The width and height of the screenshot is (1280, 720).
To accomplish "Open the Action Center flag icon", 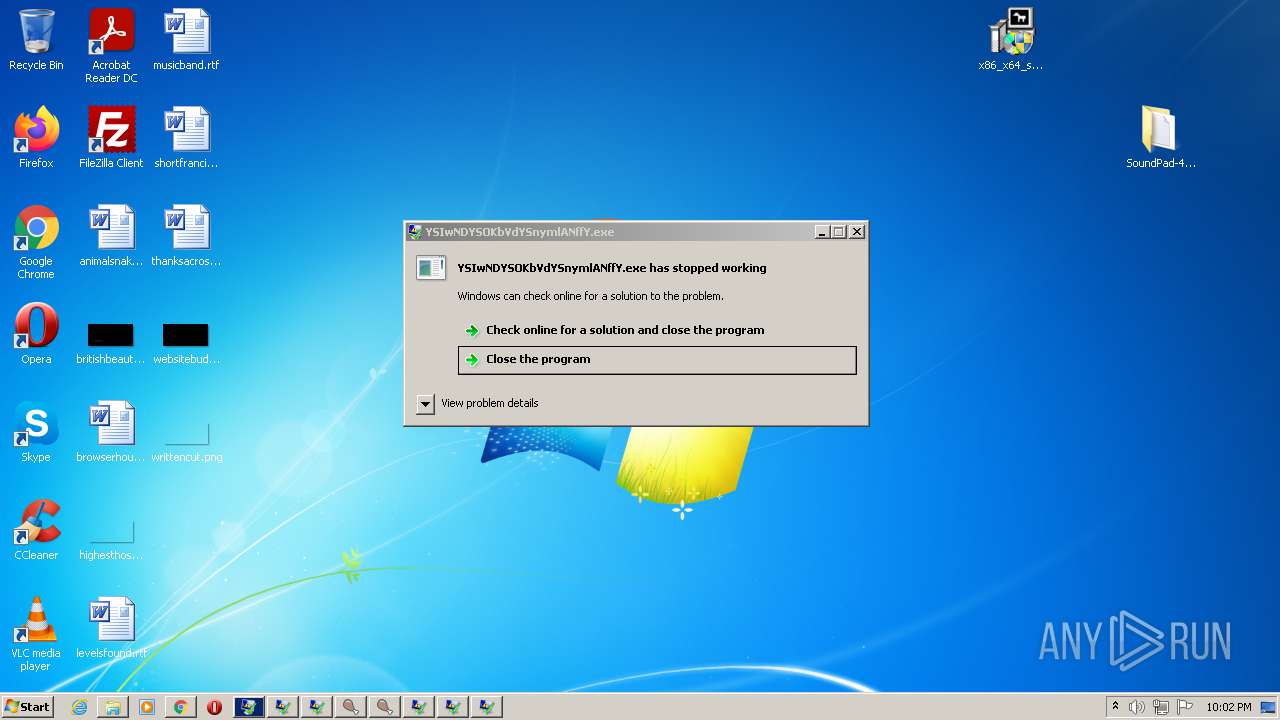I will click(1185, 707).
